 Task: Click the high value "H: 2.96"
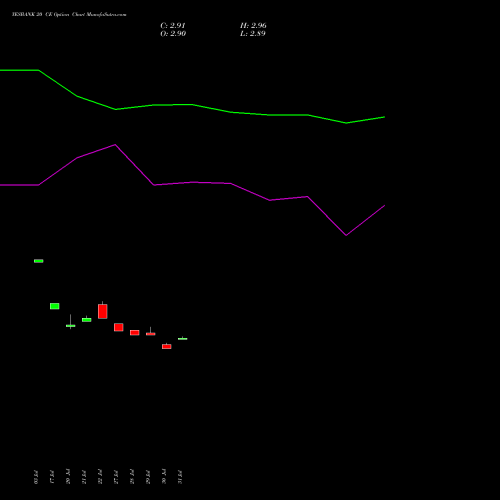click(253, 25)
